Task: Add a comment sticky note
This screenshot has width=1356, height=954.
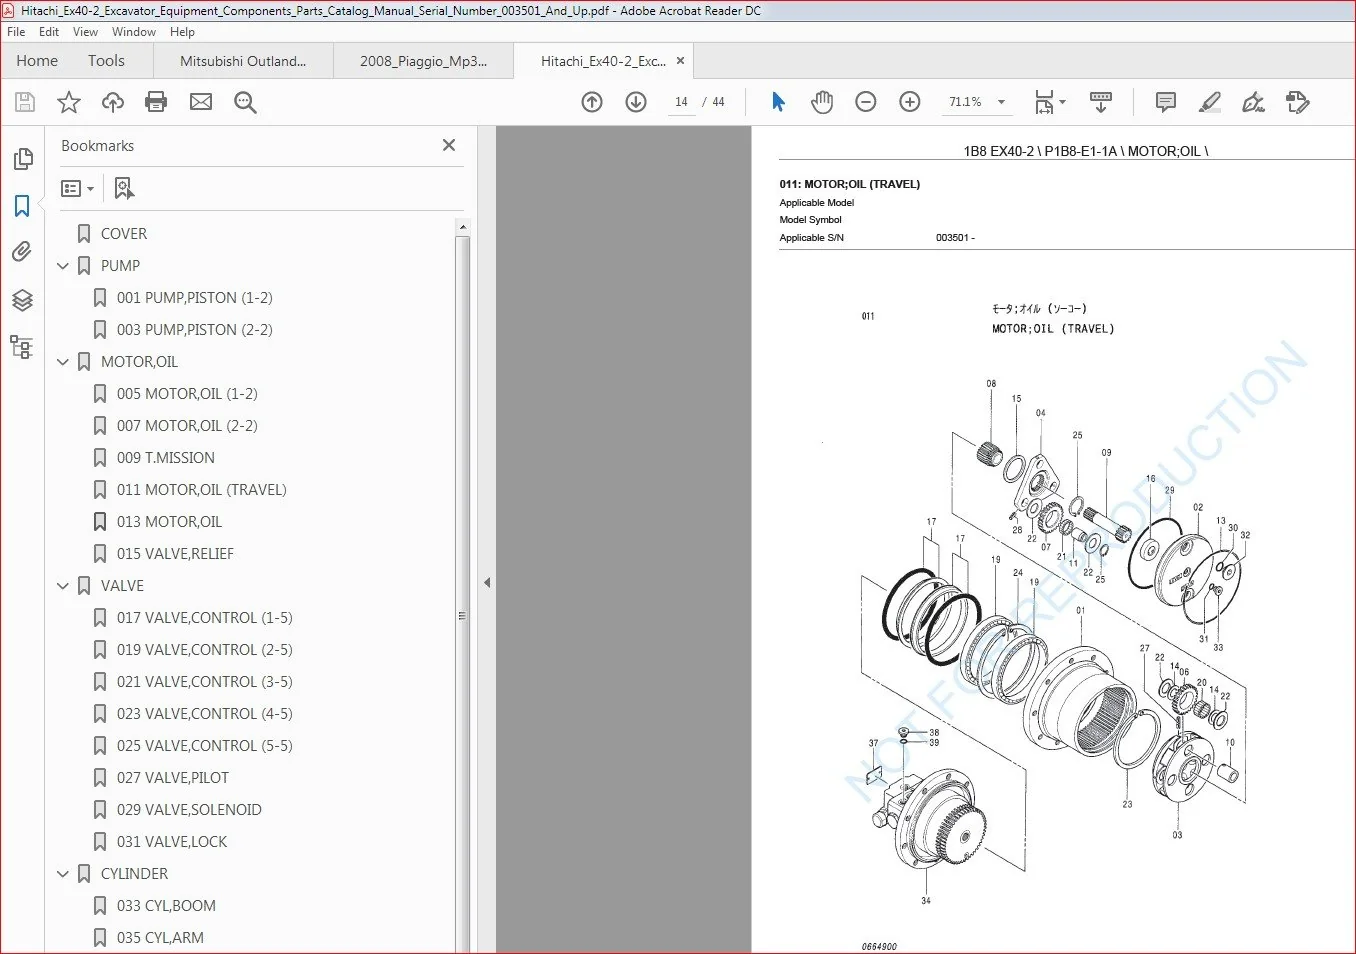Action: (1165, 102)
